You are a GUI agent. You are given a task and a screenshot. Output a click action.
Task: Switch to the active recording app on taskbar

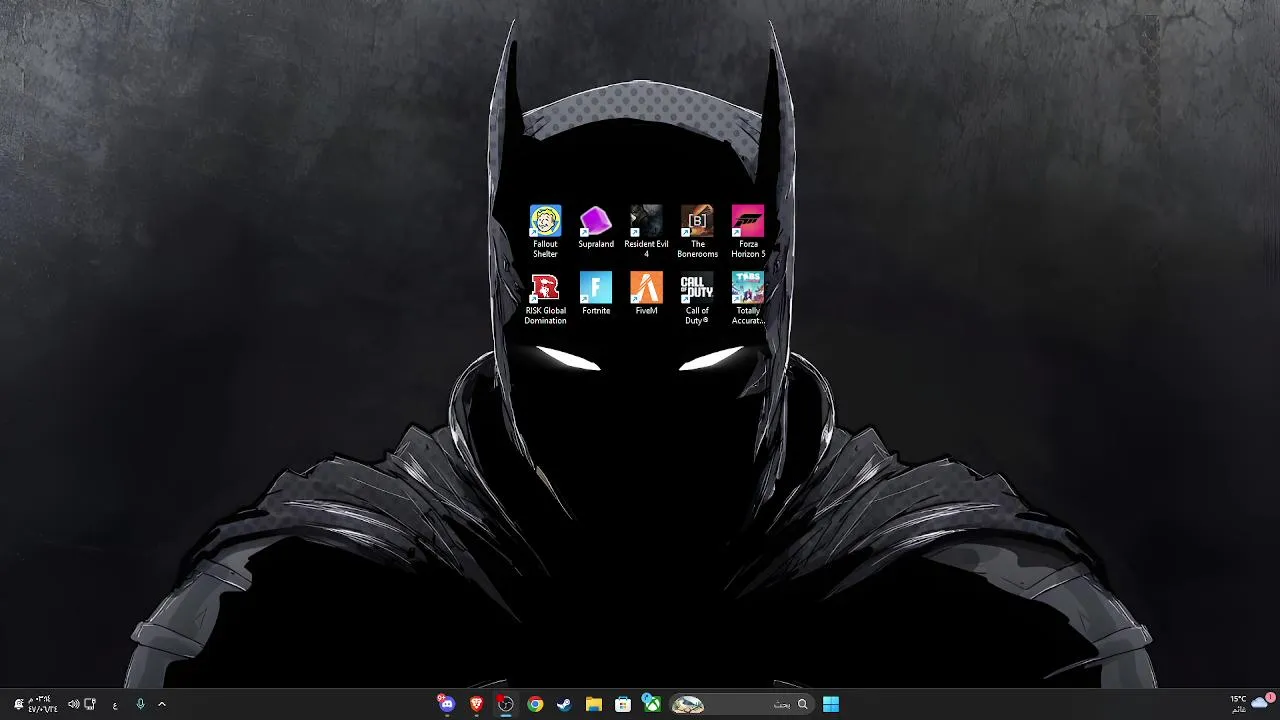point(505,704)
